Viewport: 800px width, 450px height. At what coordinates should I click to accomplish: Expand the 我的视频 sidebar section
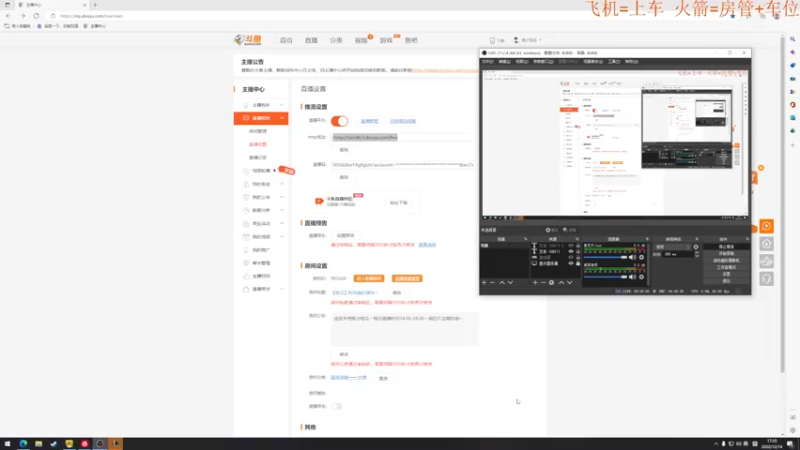[282, 237]
